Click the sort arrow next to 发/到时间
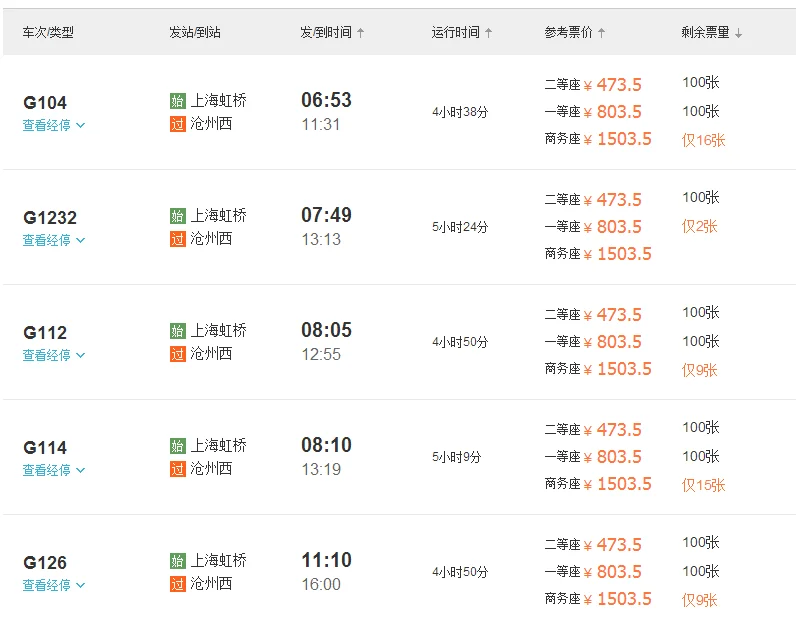 (x=361, y=33)
